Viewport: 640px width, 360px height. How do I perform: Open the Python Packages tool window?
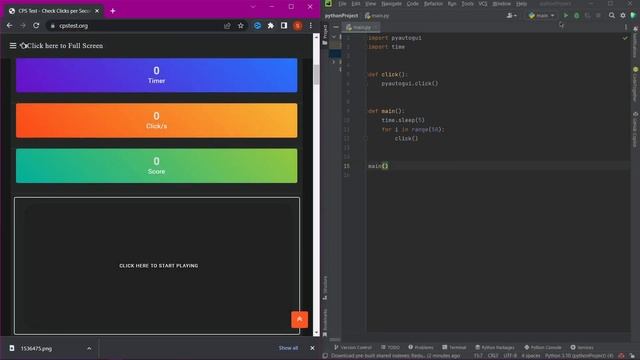pos(495,347)
